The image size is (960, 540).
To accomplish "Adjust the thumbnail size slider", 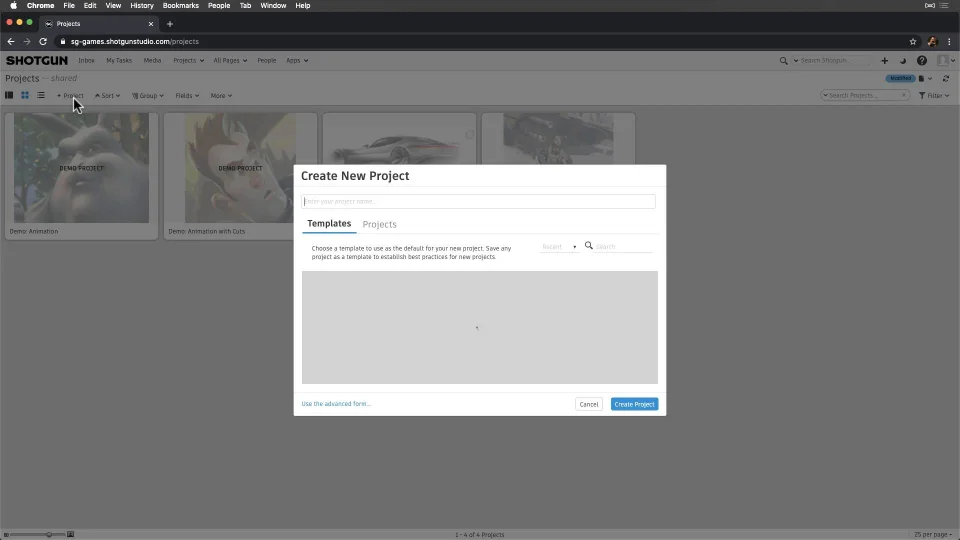I will point(49,534).
